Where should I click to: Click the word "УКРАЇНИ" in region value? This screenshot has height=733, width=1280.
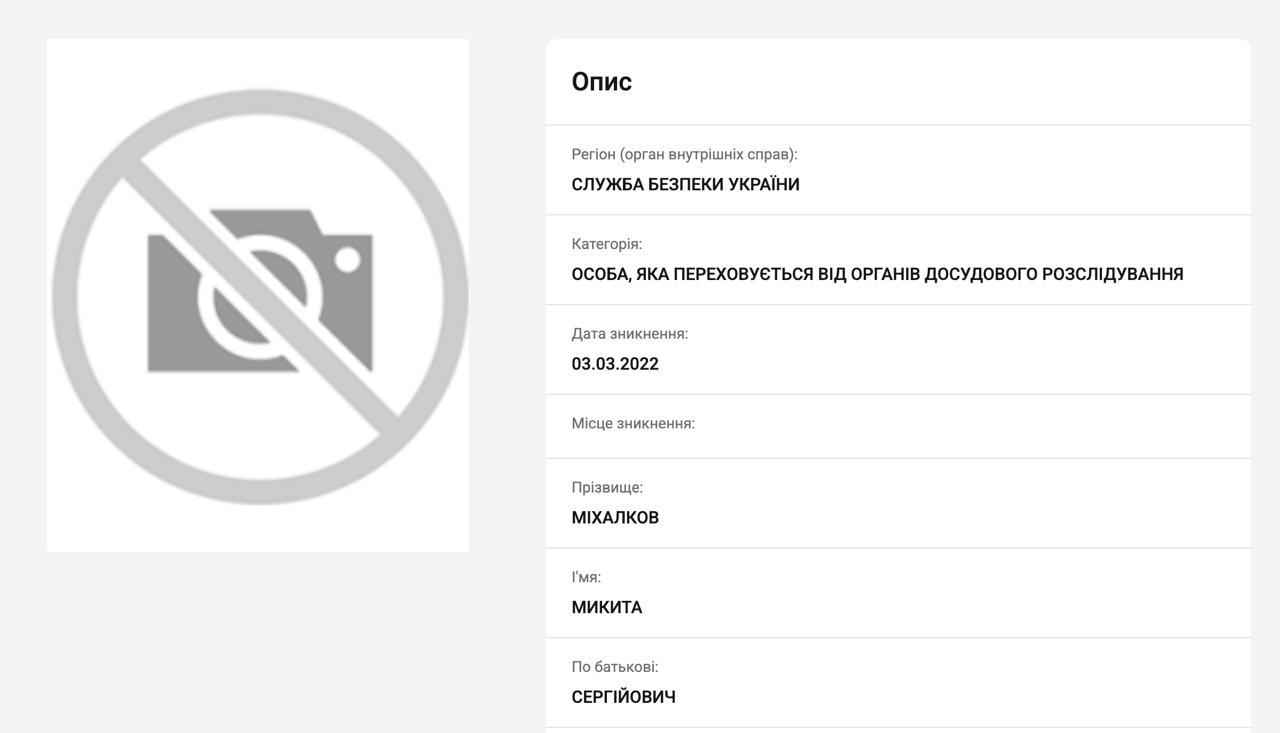point(763,185)
